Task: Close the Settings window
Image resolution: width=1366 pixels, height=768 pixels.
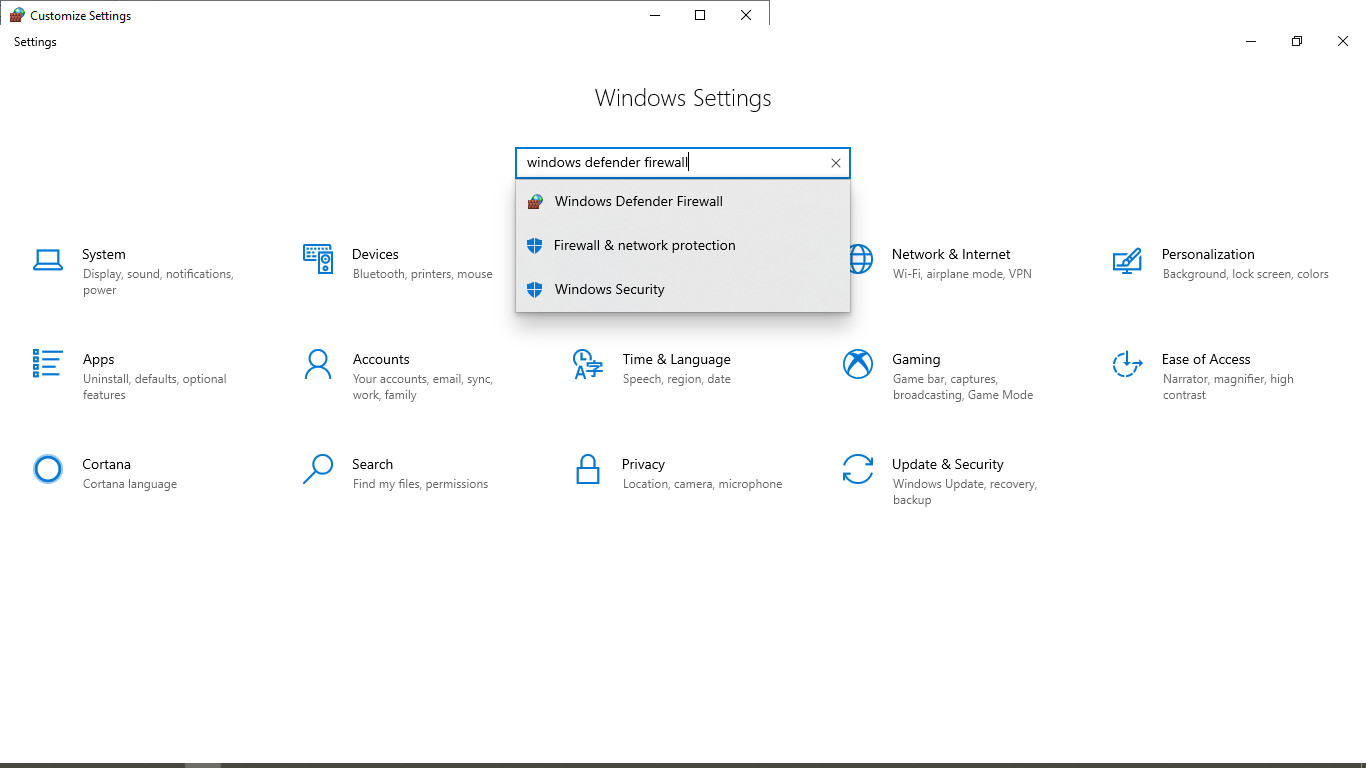Action: 1343,41
